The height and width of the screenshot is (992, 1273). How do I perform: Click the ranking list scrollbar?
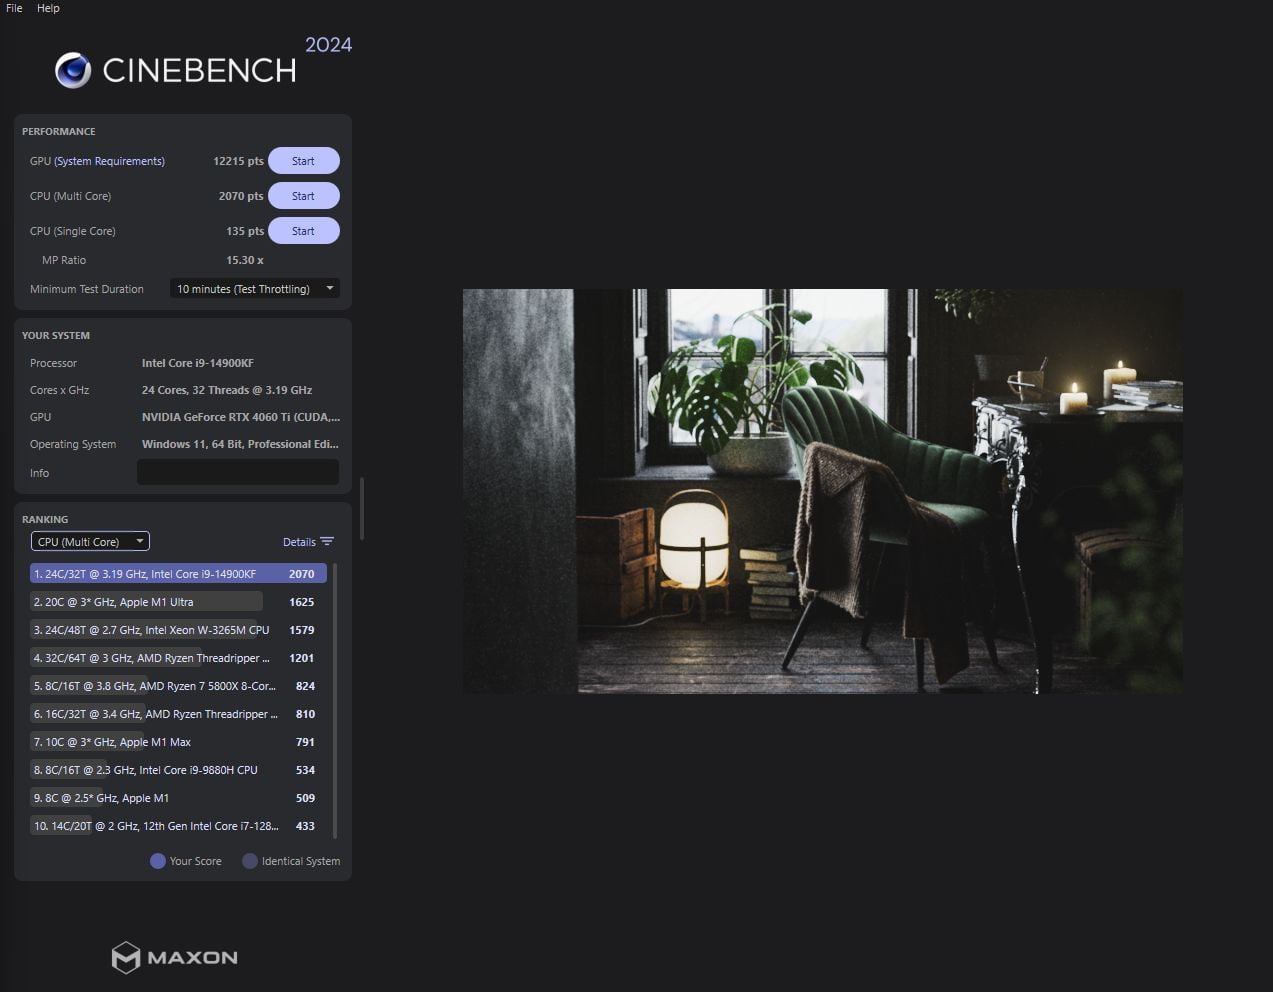335,700
